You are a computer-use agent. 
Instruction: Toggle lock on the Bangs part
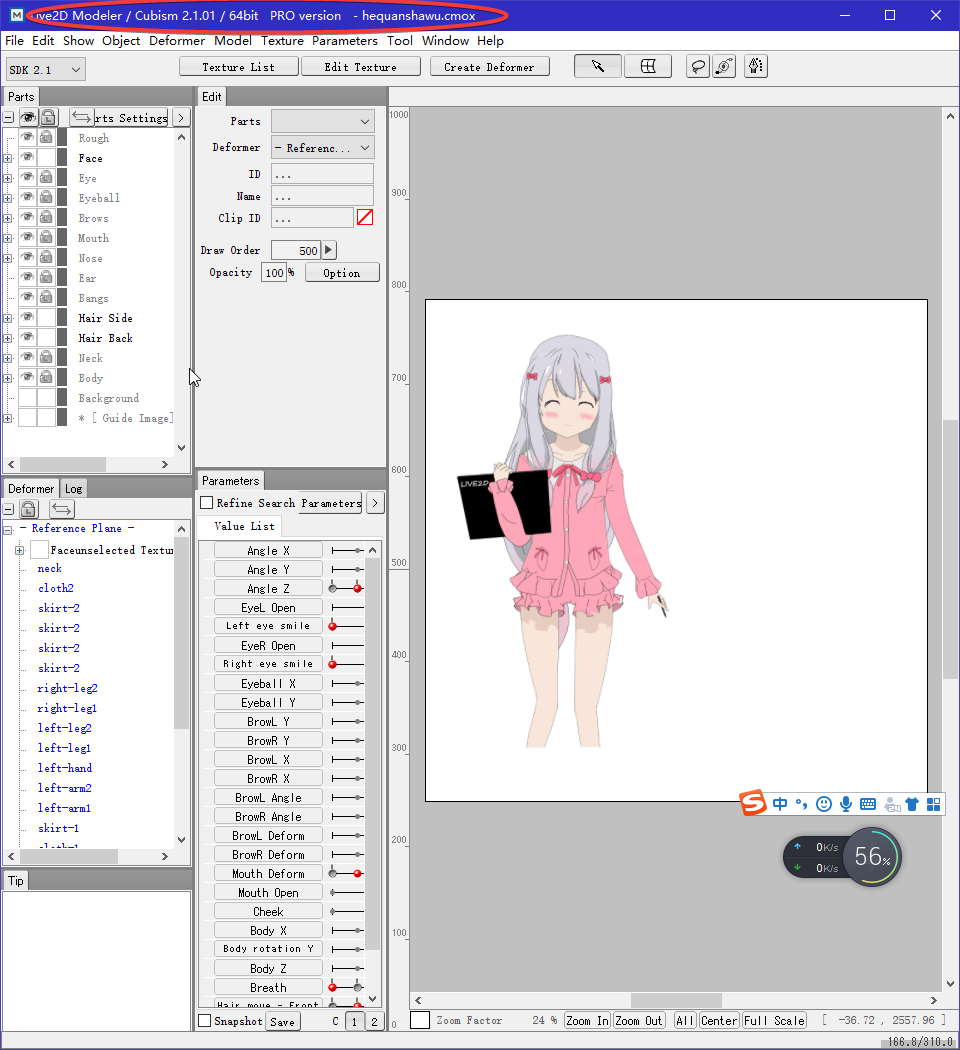pos(46,297)
